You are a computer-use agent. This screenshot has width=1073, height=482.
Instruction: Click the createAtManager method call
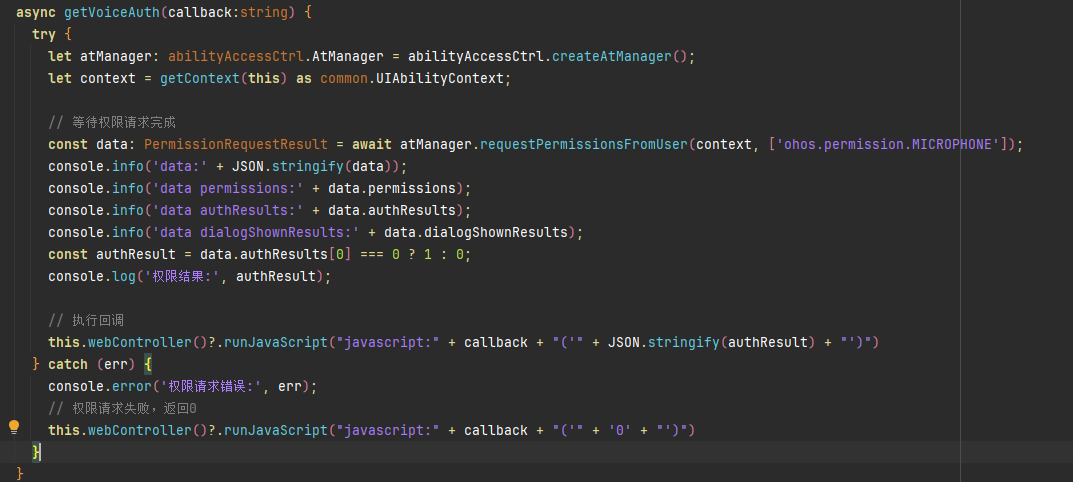pos(612,56)
